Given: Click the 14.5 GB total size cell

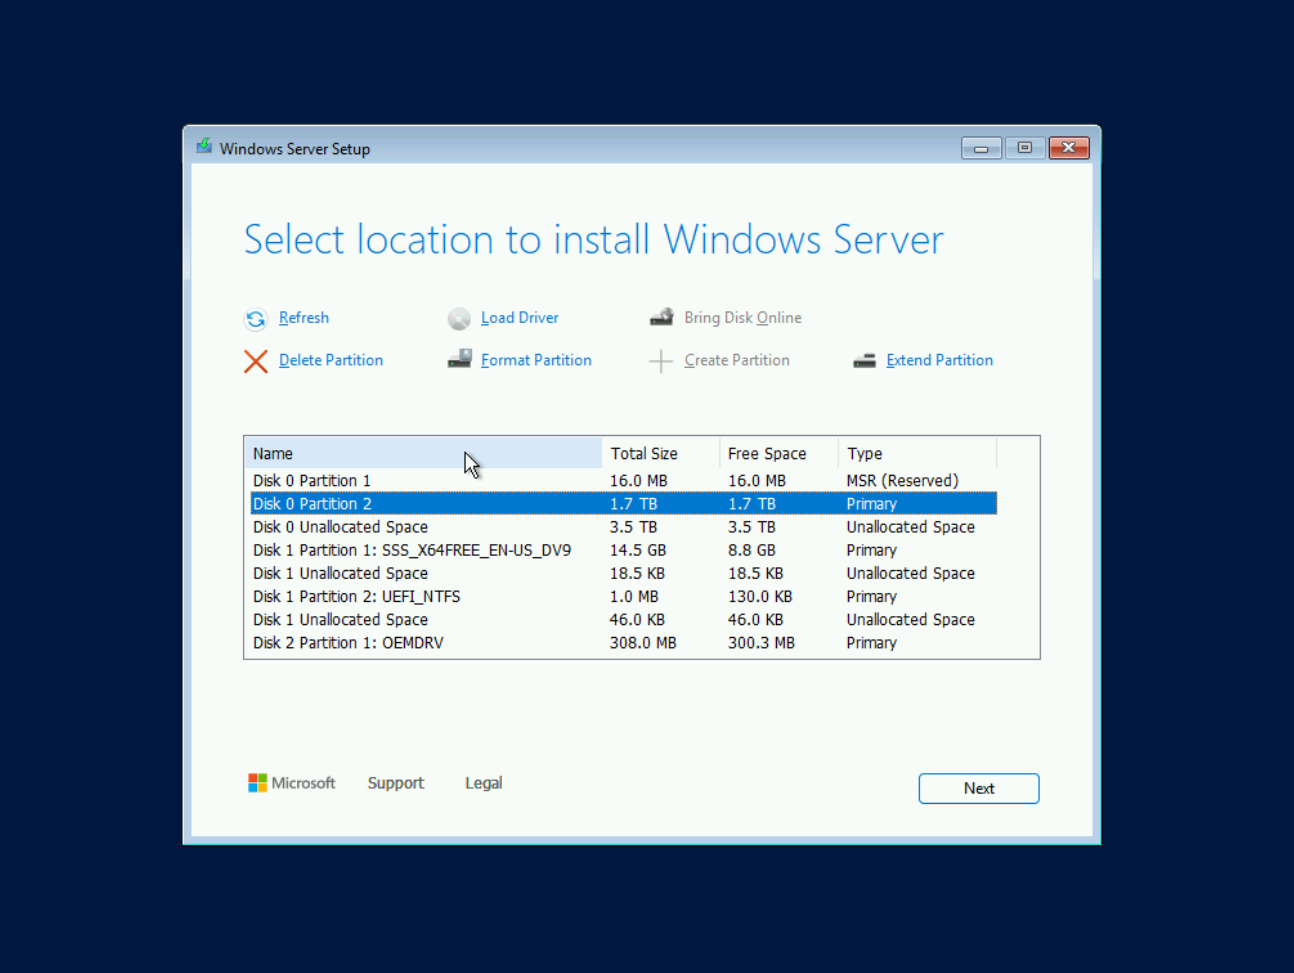Looking at the screenshot, I should tap(637, 550).
